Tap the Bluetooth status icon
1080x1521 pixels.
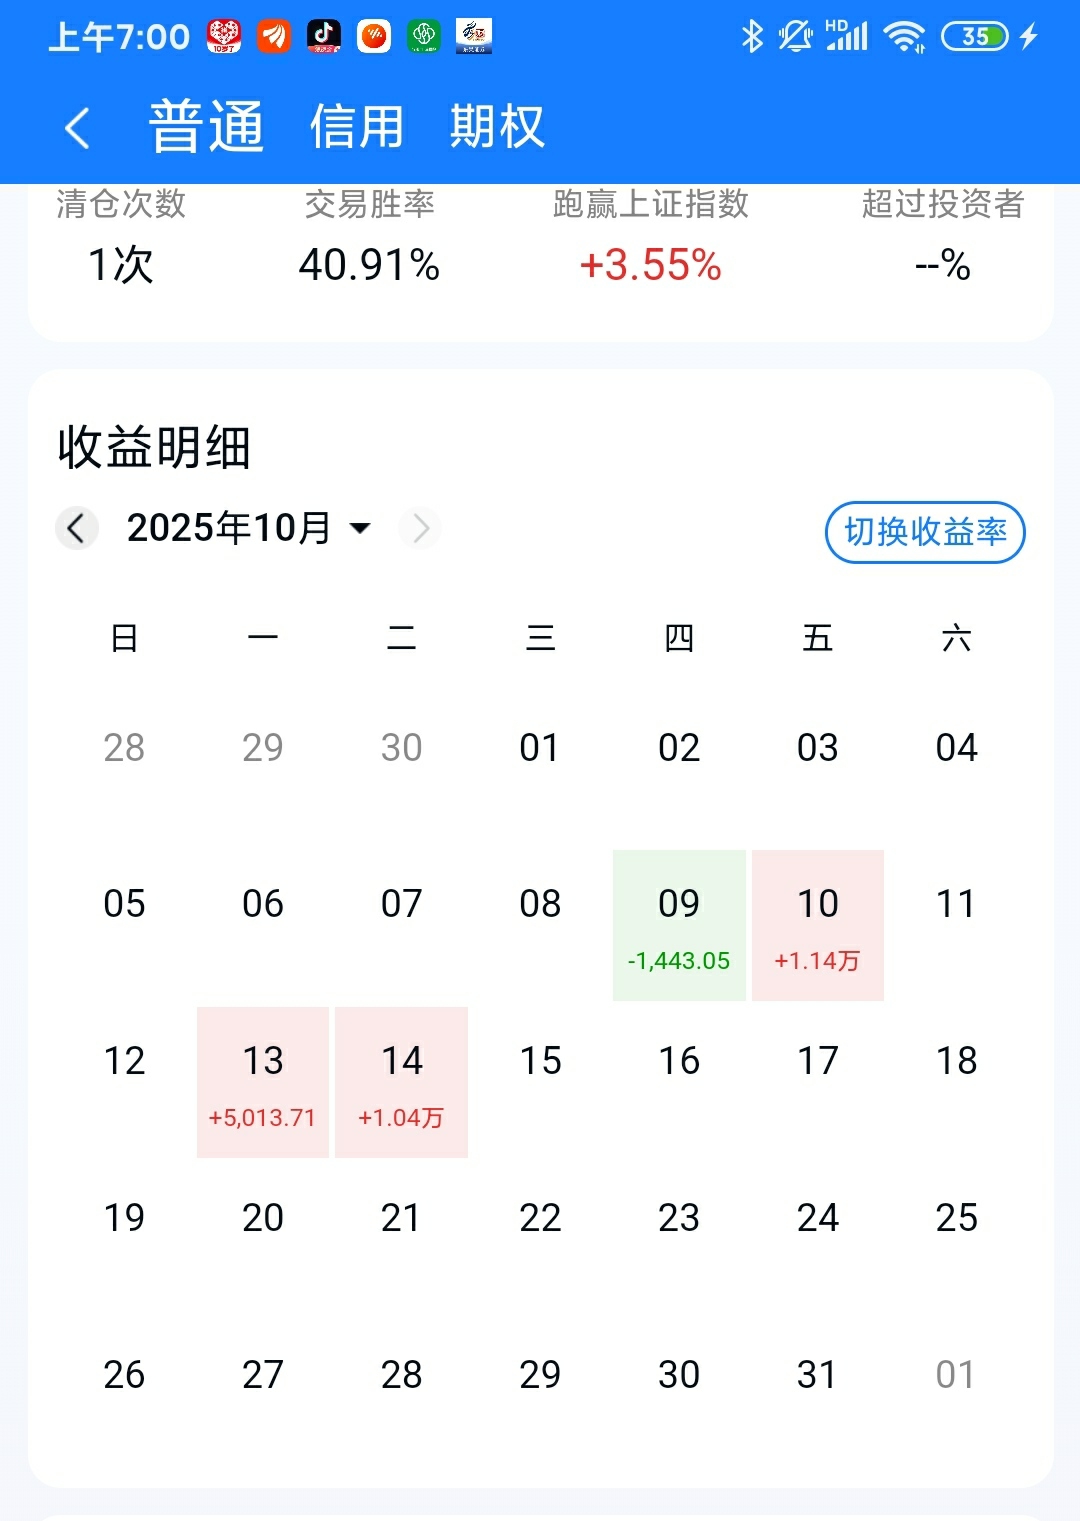tap(752, 37)
